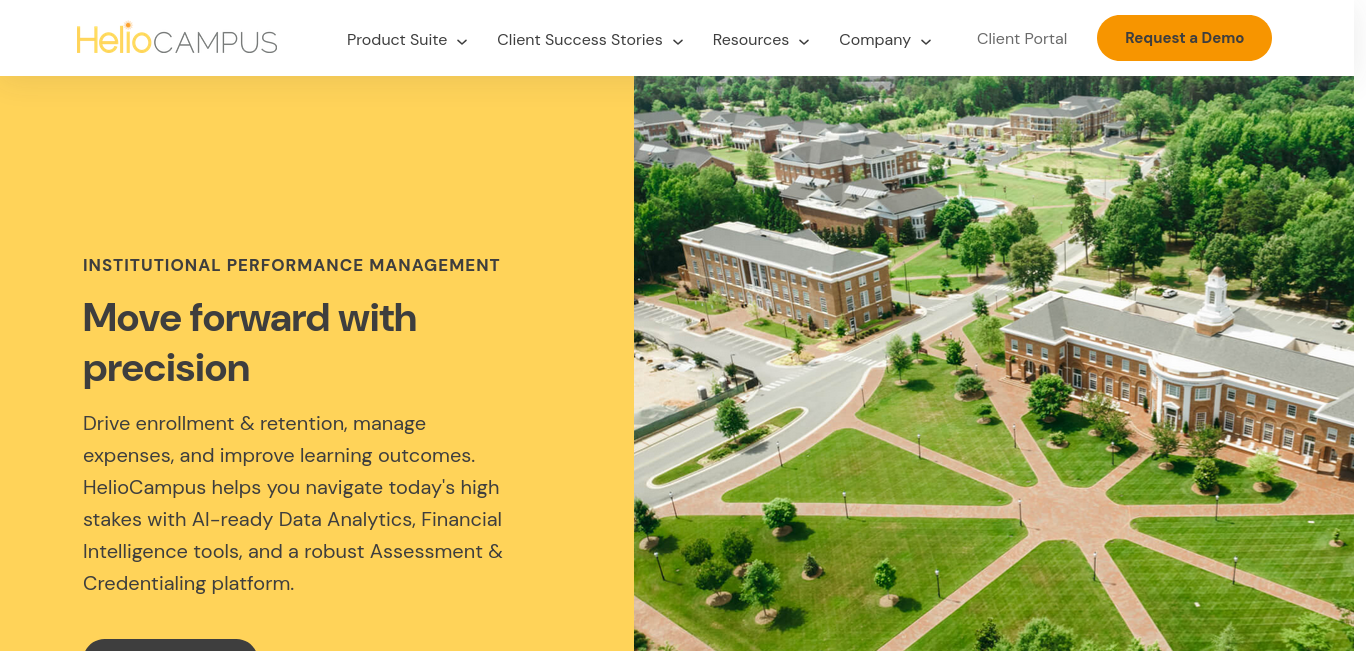The width and height of the screenshot is (1366, 651).
Task: Expand the Product Suite chevron arrow
Action: coord(462,41)
